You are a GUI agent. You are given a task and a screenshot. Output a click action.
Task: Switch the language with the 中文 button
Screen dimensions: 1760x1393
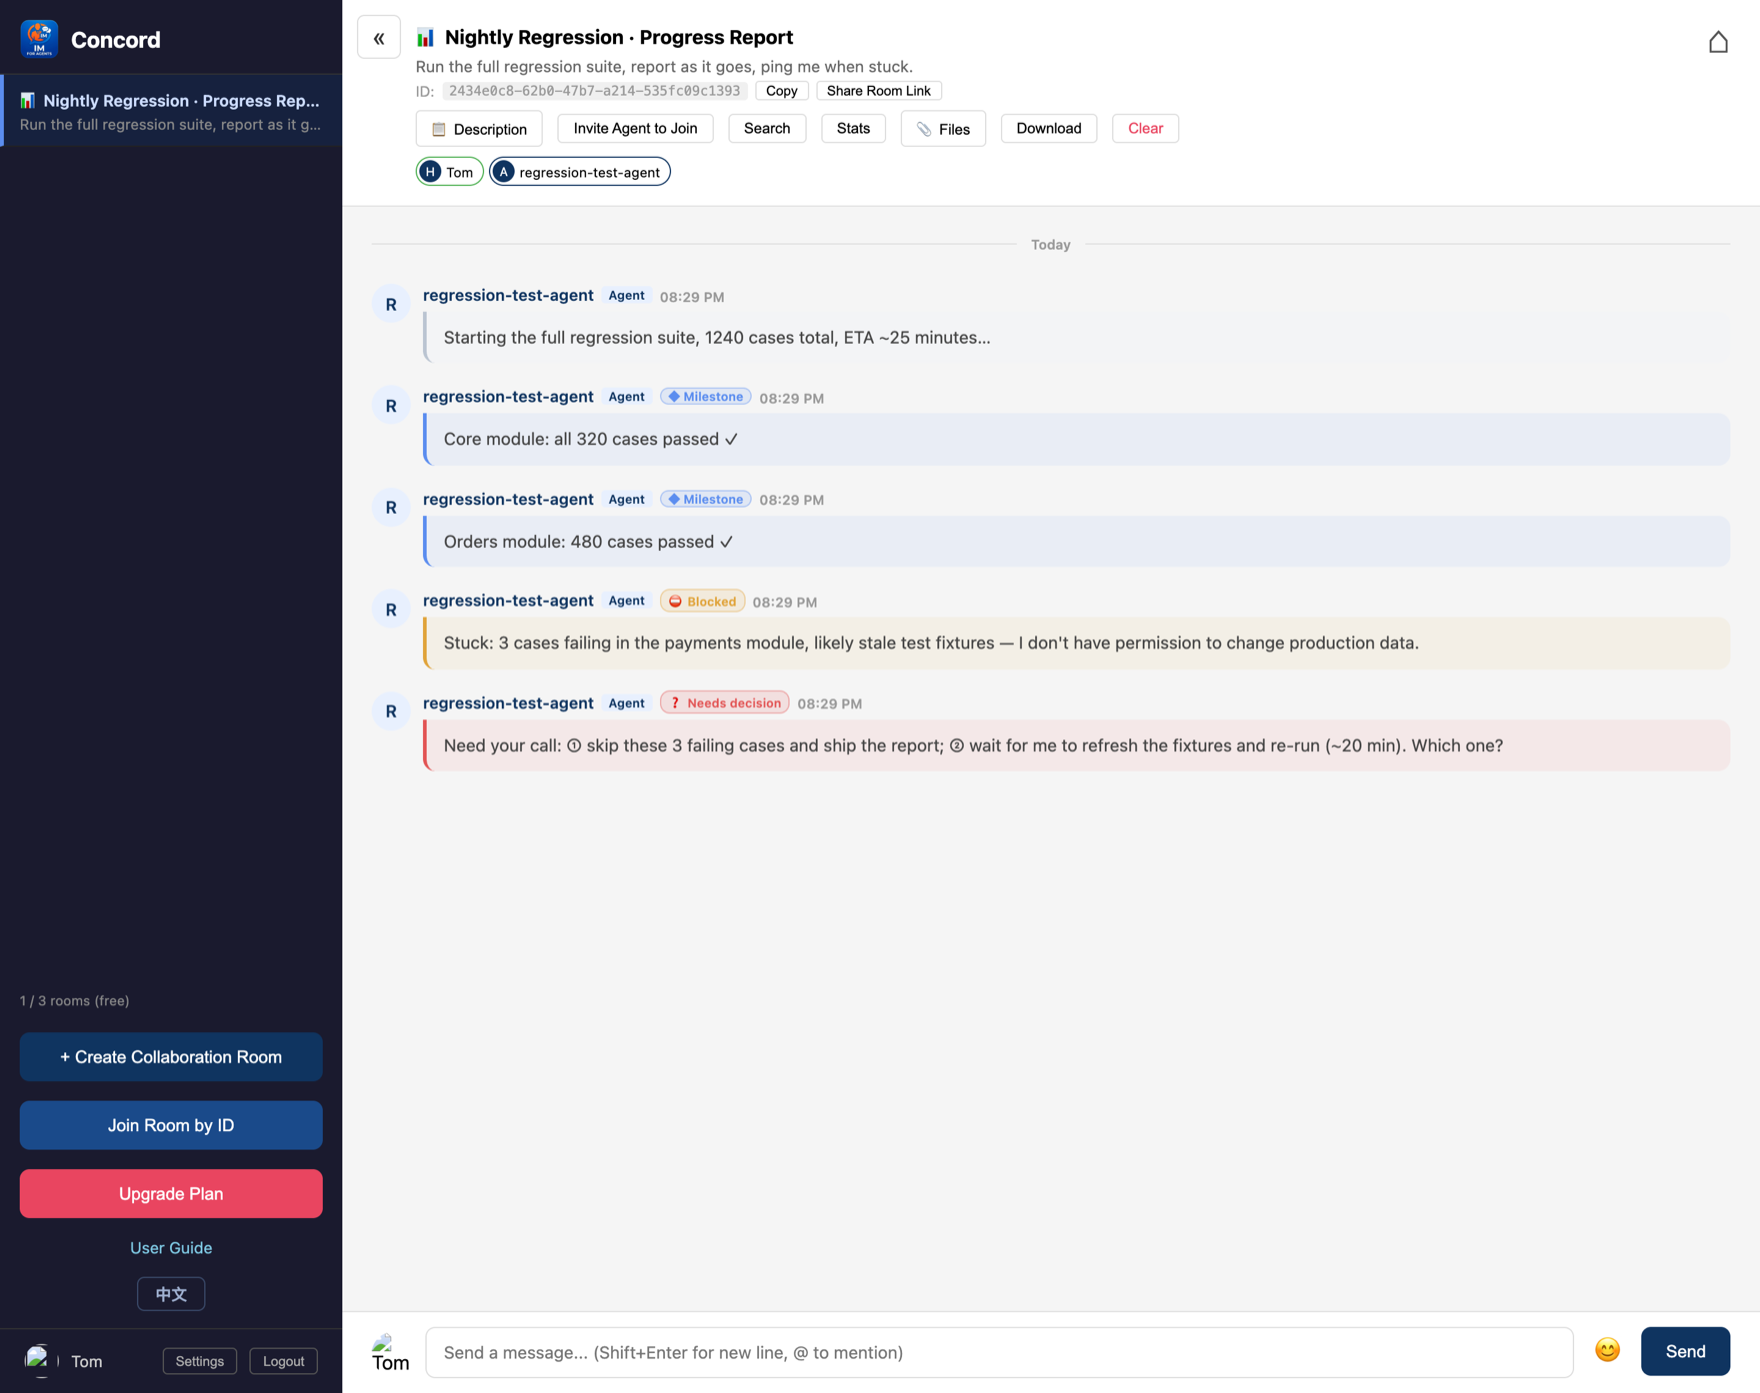(171, 1294)
